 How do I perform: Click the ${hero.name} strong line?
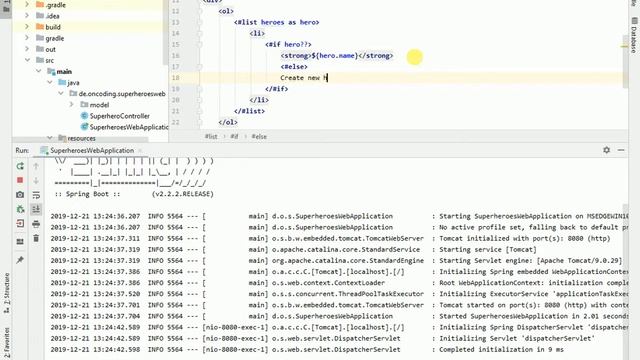337,56
